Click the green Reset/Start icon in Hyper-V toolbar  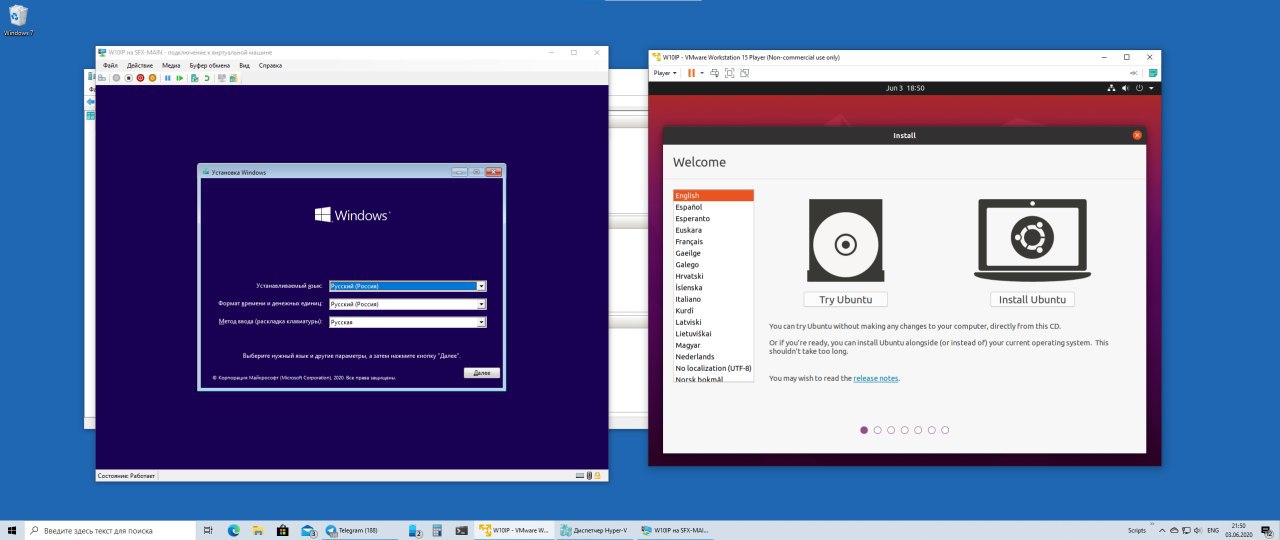click(180, 77)
